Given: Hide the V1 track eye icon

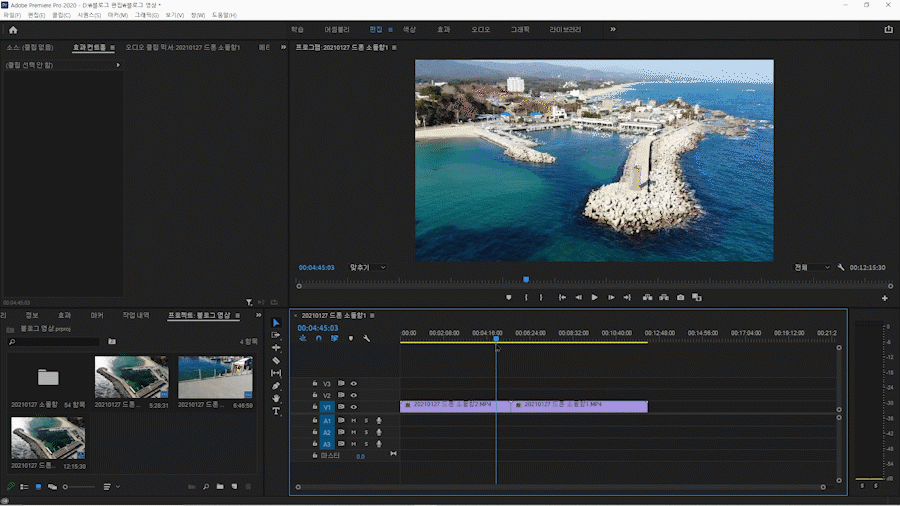Looking at the screenshot, I should click(x=353, y=407).
